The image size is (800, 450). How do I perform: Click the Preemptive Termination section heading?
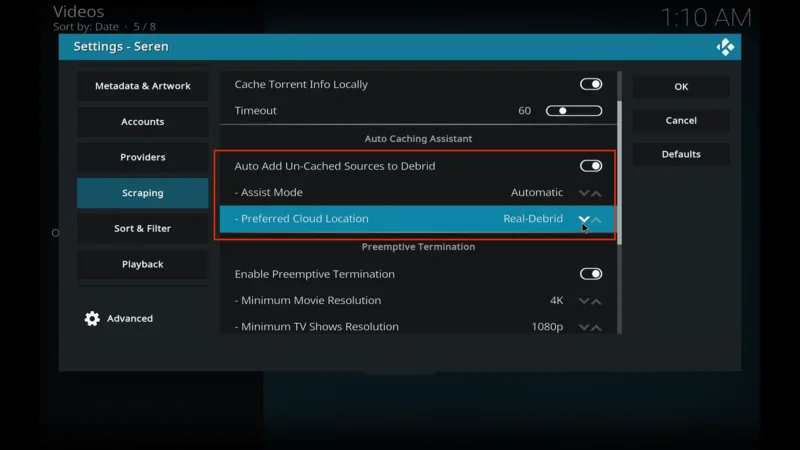pyautogui.click(x=418, y=247)
